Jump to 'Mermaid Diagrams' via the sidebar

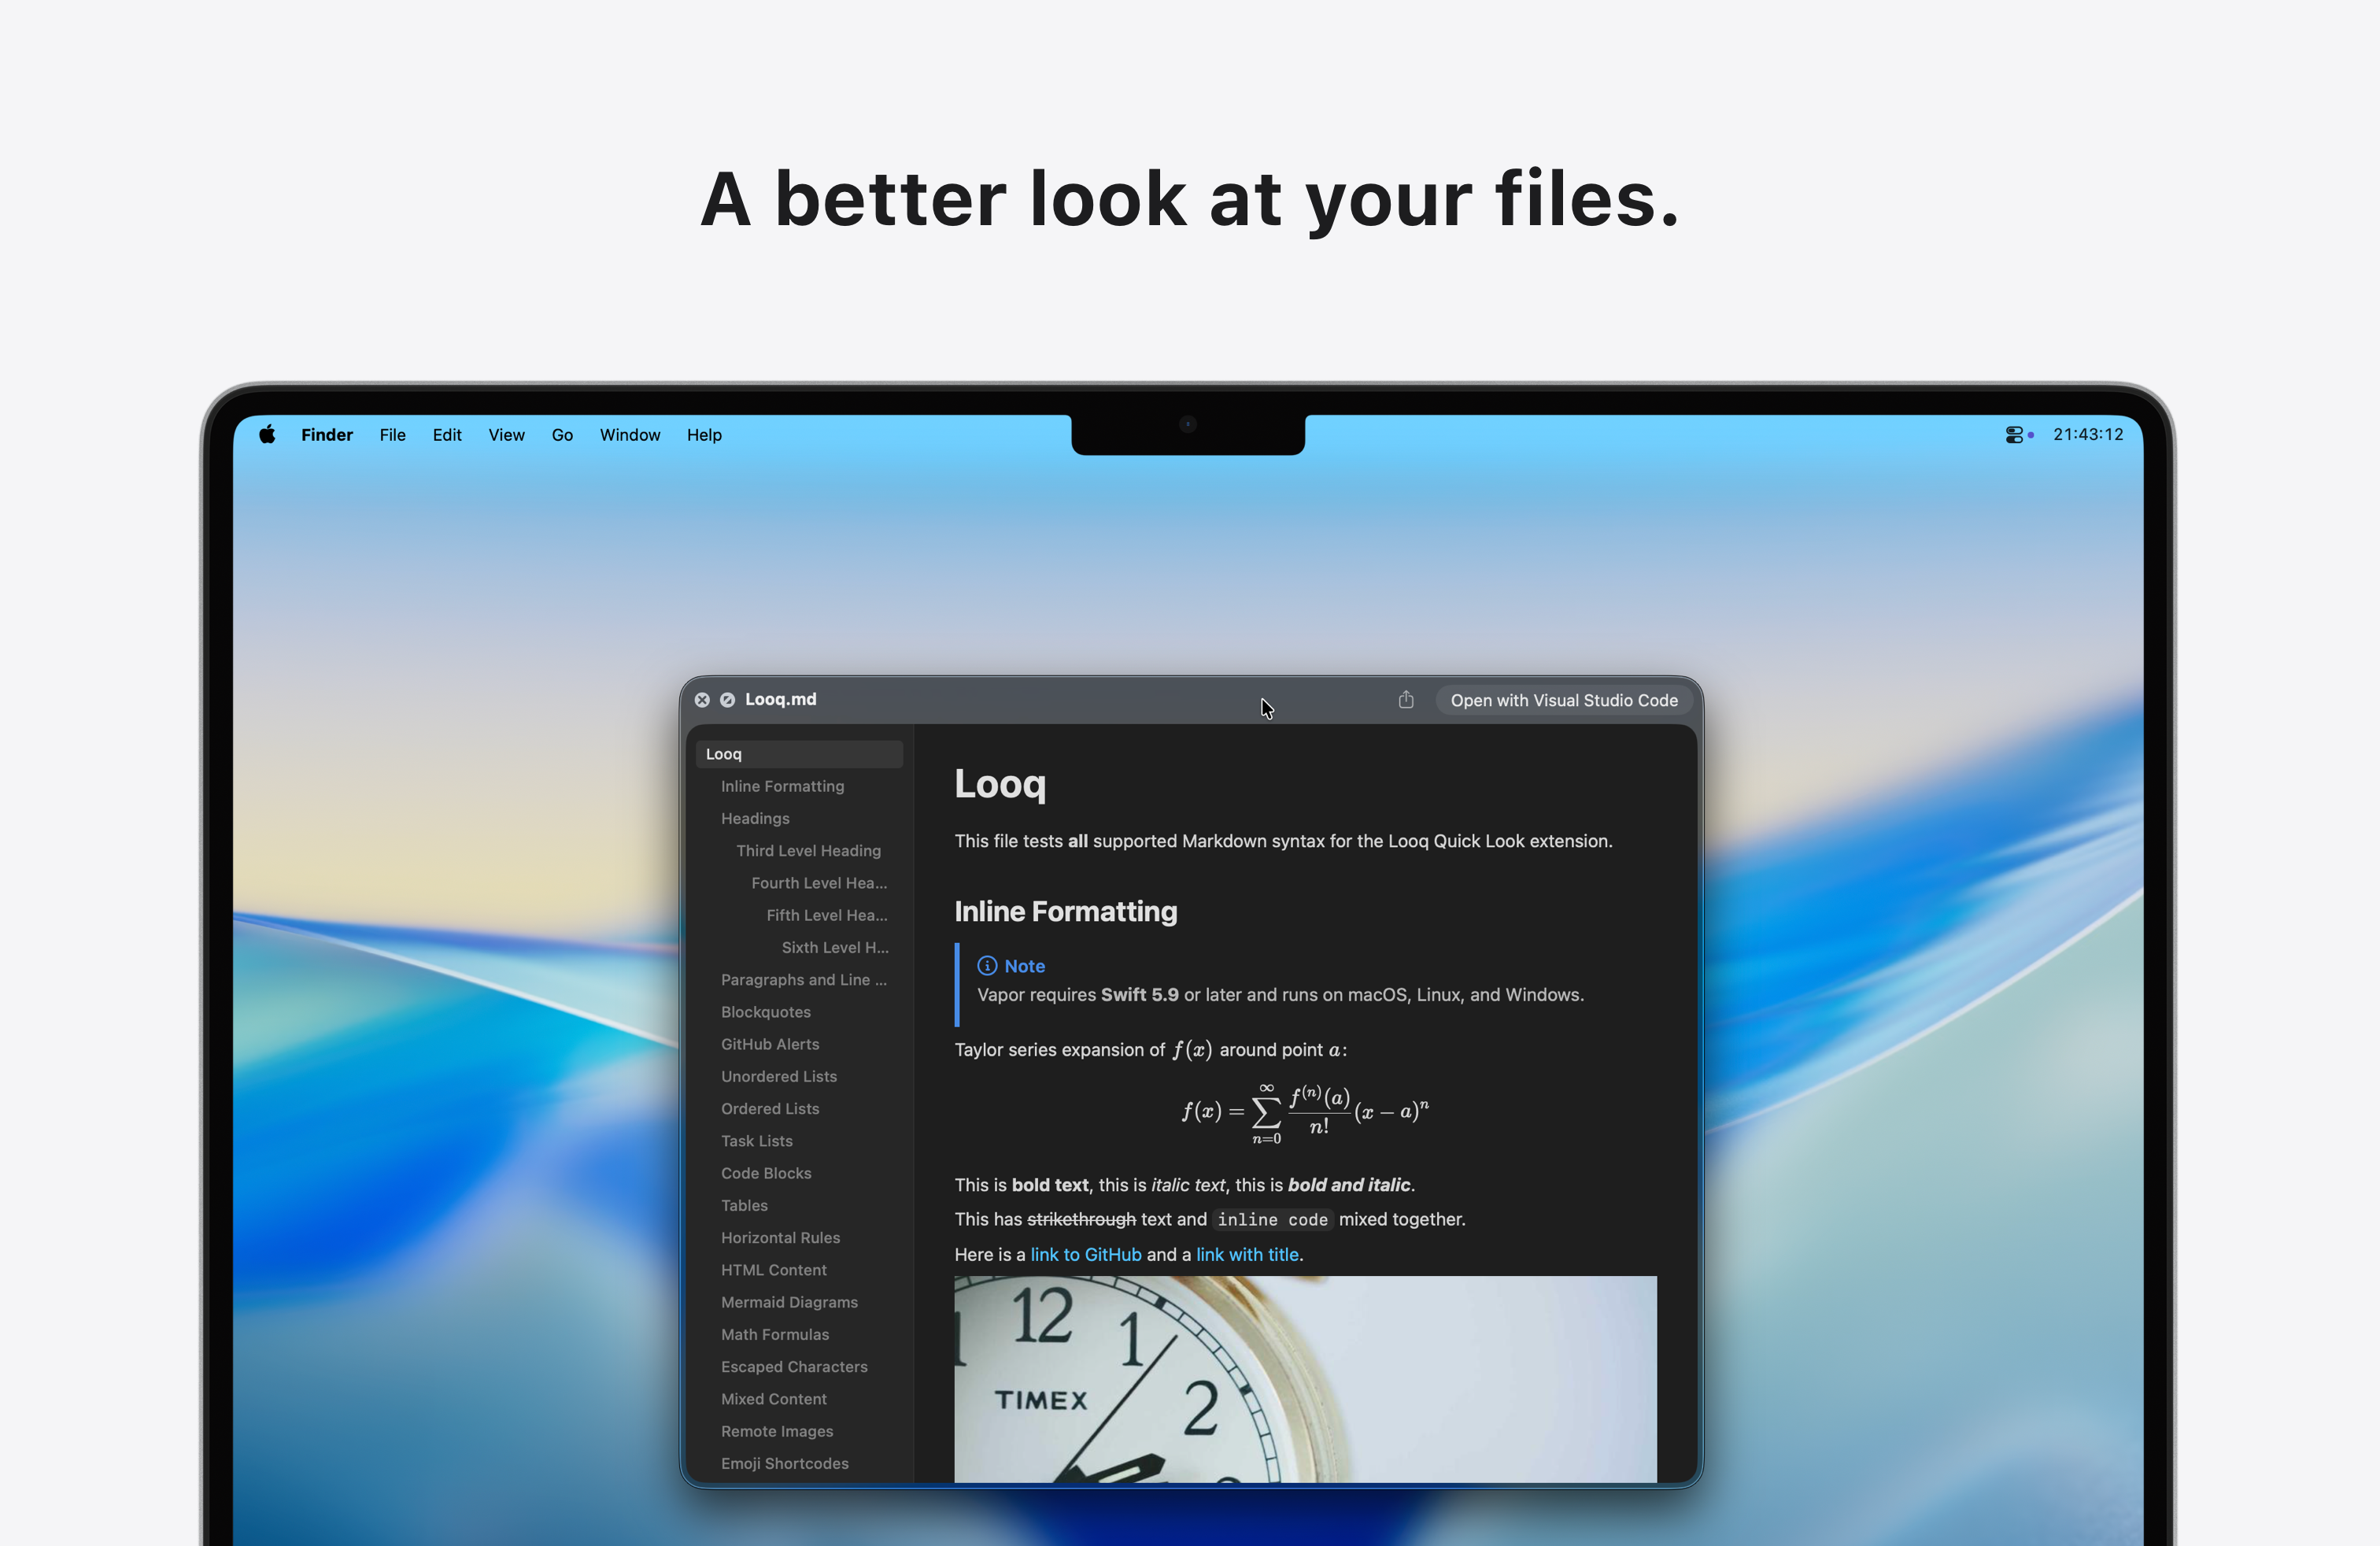coord(789,1302)
